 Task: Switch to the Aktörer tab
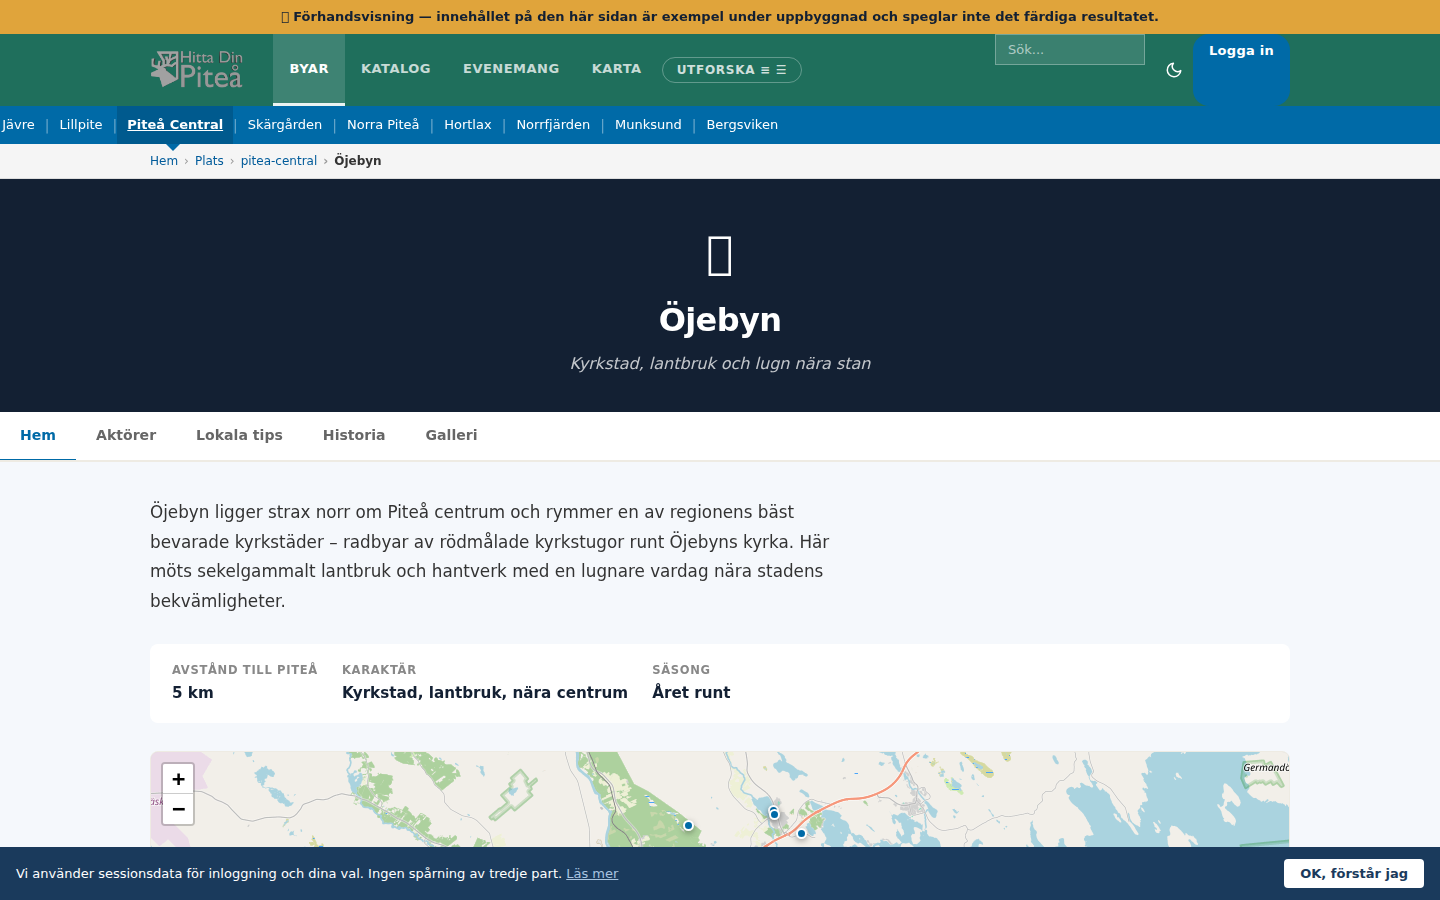(126, 436)
